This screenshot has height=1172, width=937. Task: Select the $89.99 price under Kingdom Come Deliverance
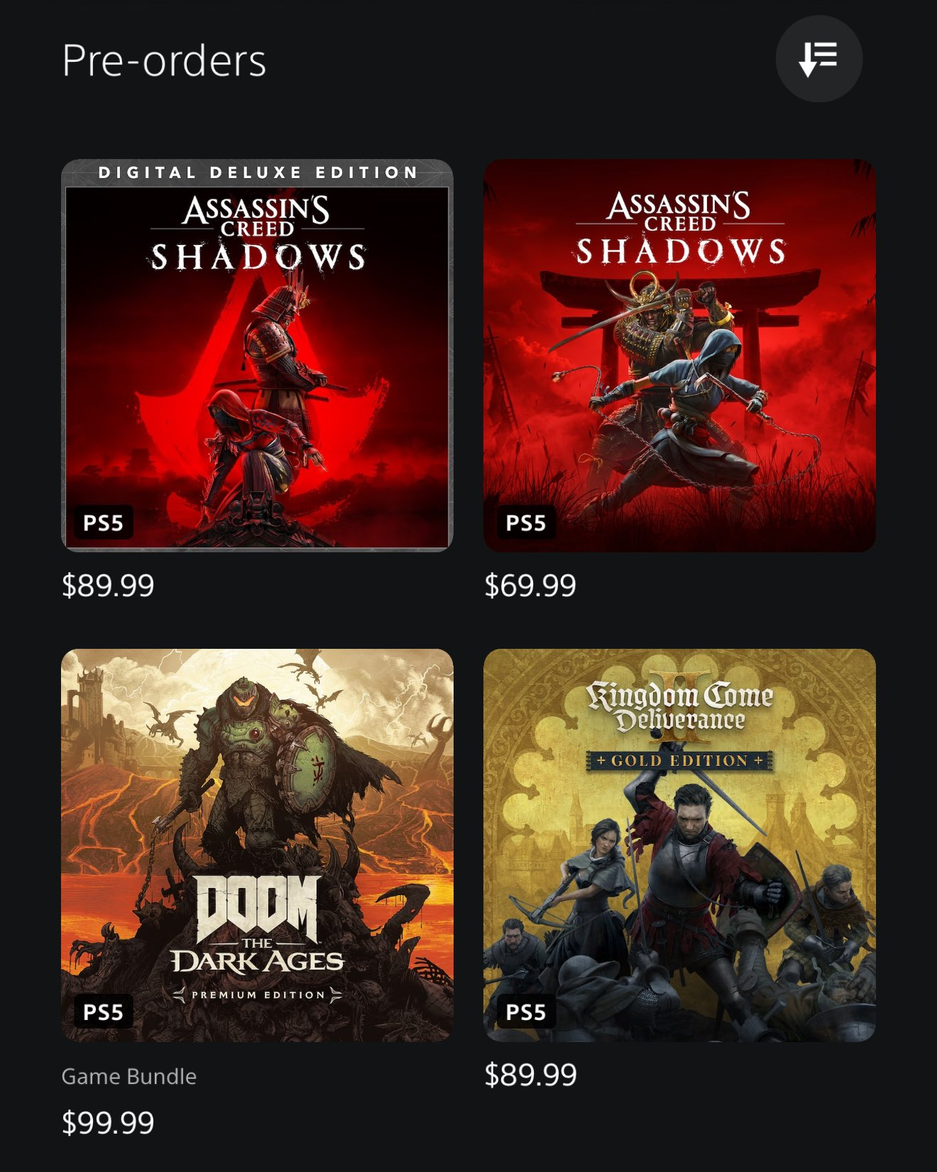[x=531, y=1075]
